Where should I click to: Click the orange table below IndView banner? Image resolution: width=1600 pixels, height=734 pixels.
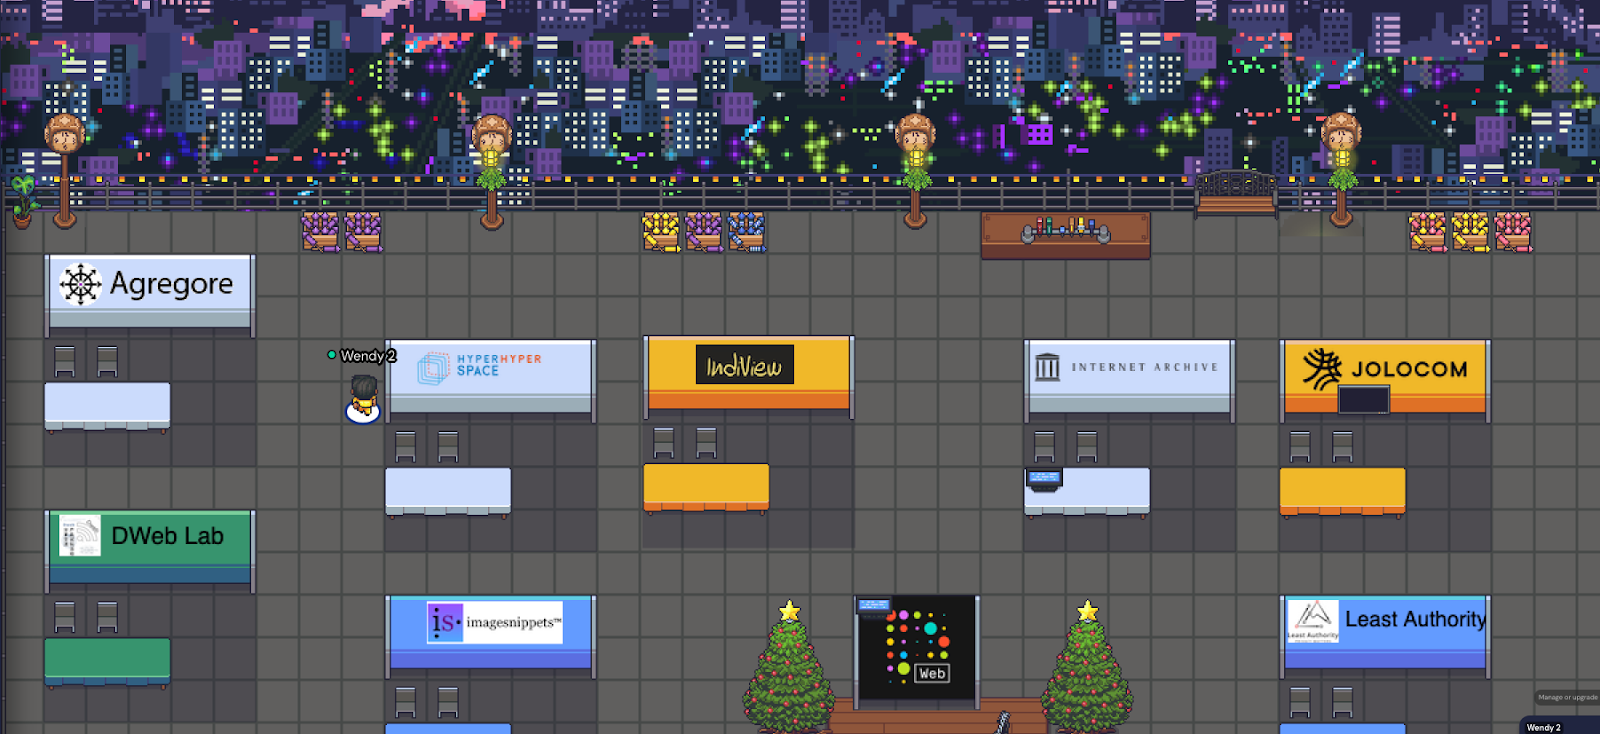[706, 489]
